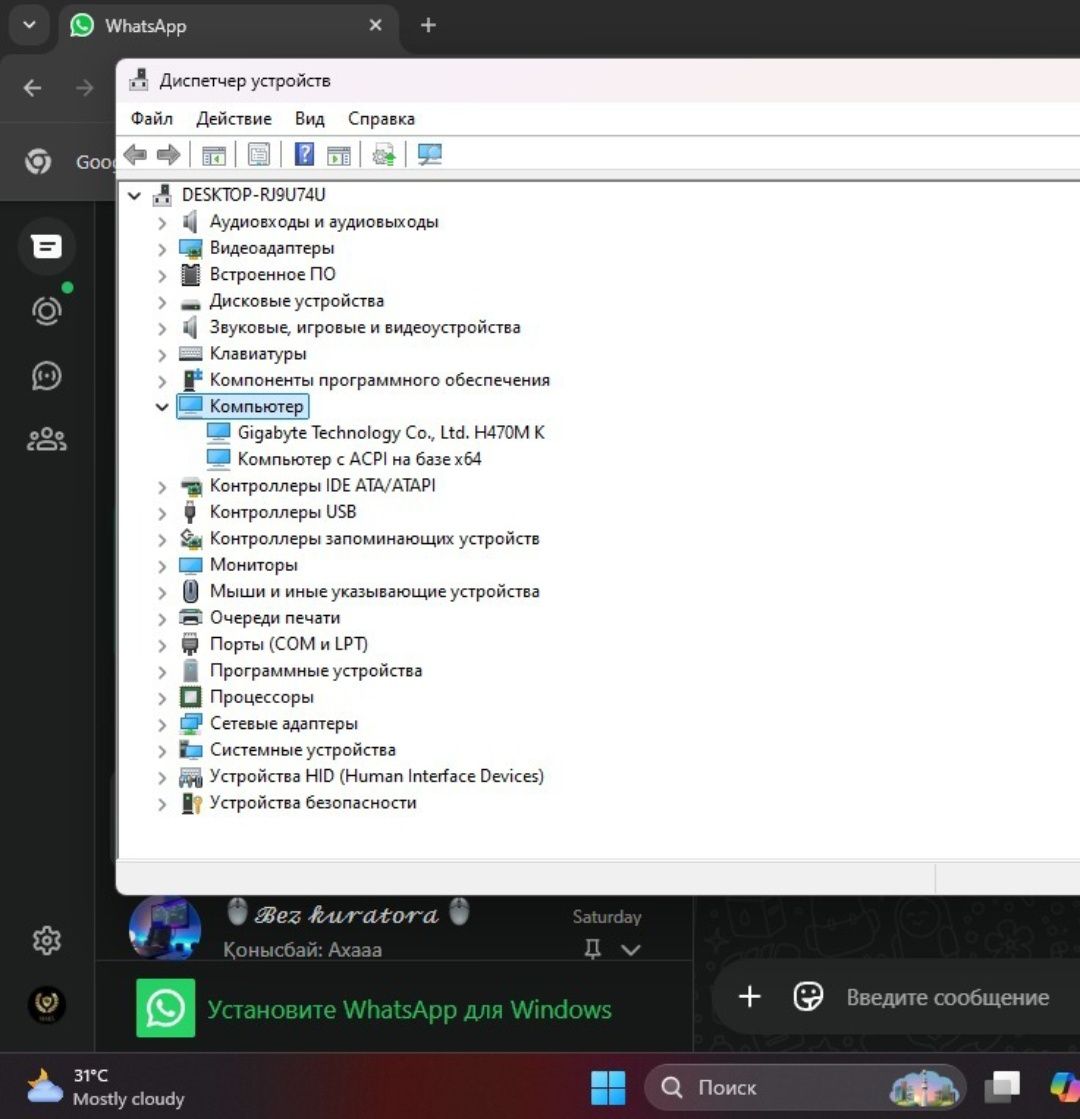The width and height of the screenshot is (1080, 1119).
Task: Open WhatsApp Chats sidebar icon
Action: coord(46,247)
